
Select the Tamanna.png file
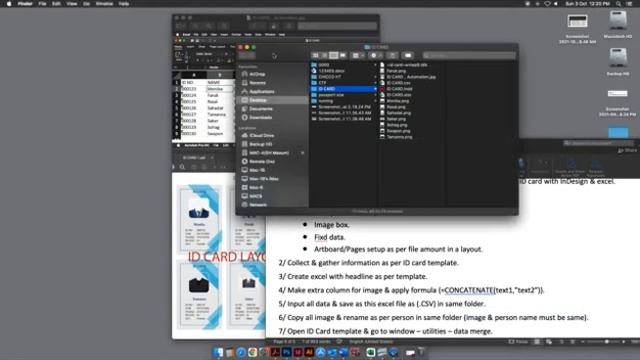pyautogui.click(x=399, y=137)
